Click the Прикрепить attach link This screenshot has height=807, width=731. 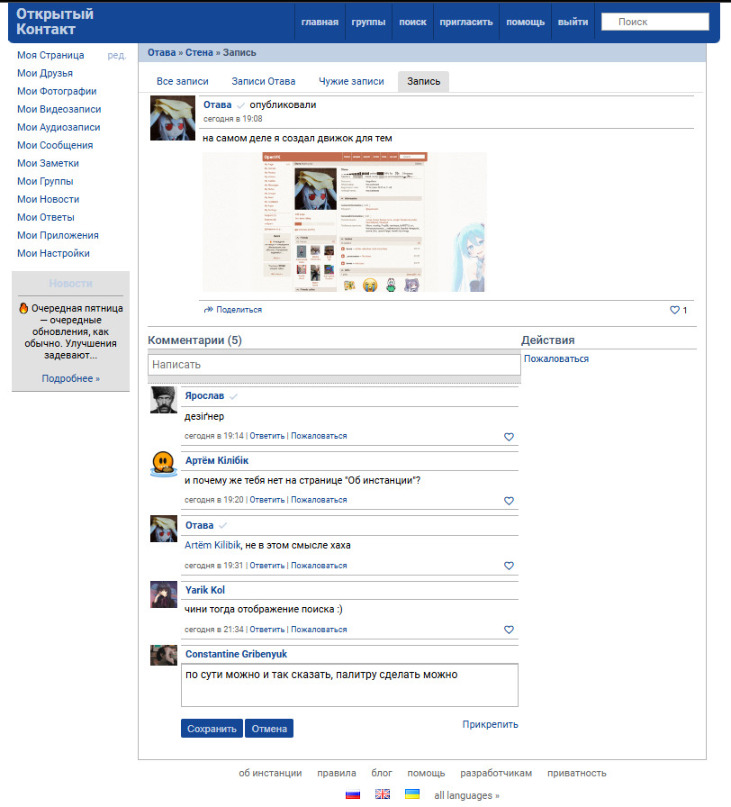coord(490,724)
